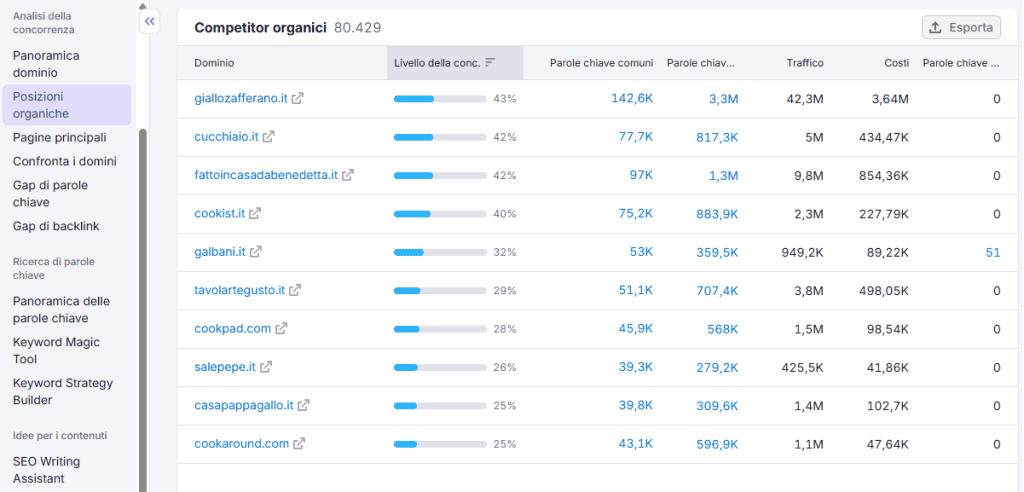
Task: Open galbani.it external link icon
Action: 256,252
